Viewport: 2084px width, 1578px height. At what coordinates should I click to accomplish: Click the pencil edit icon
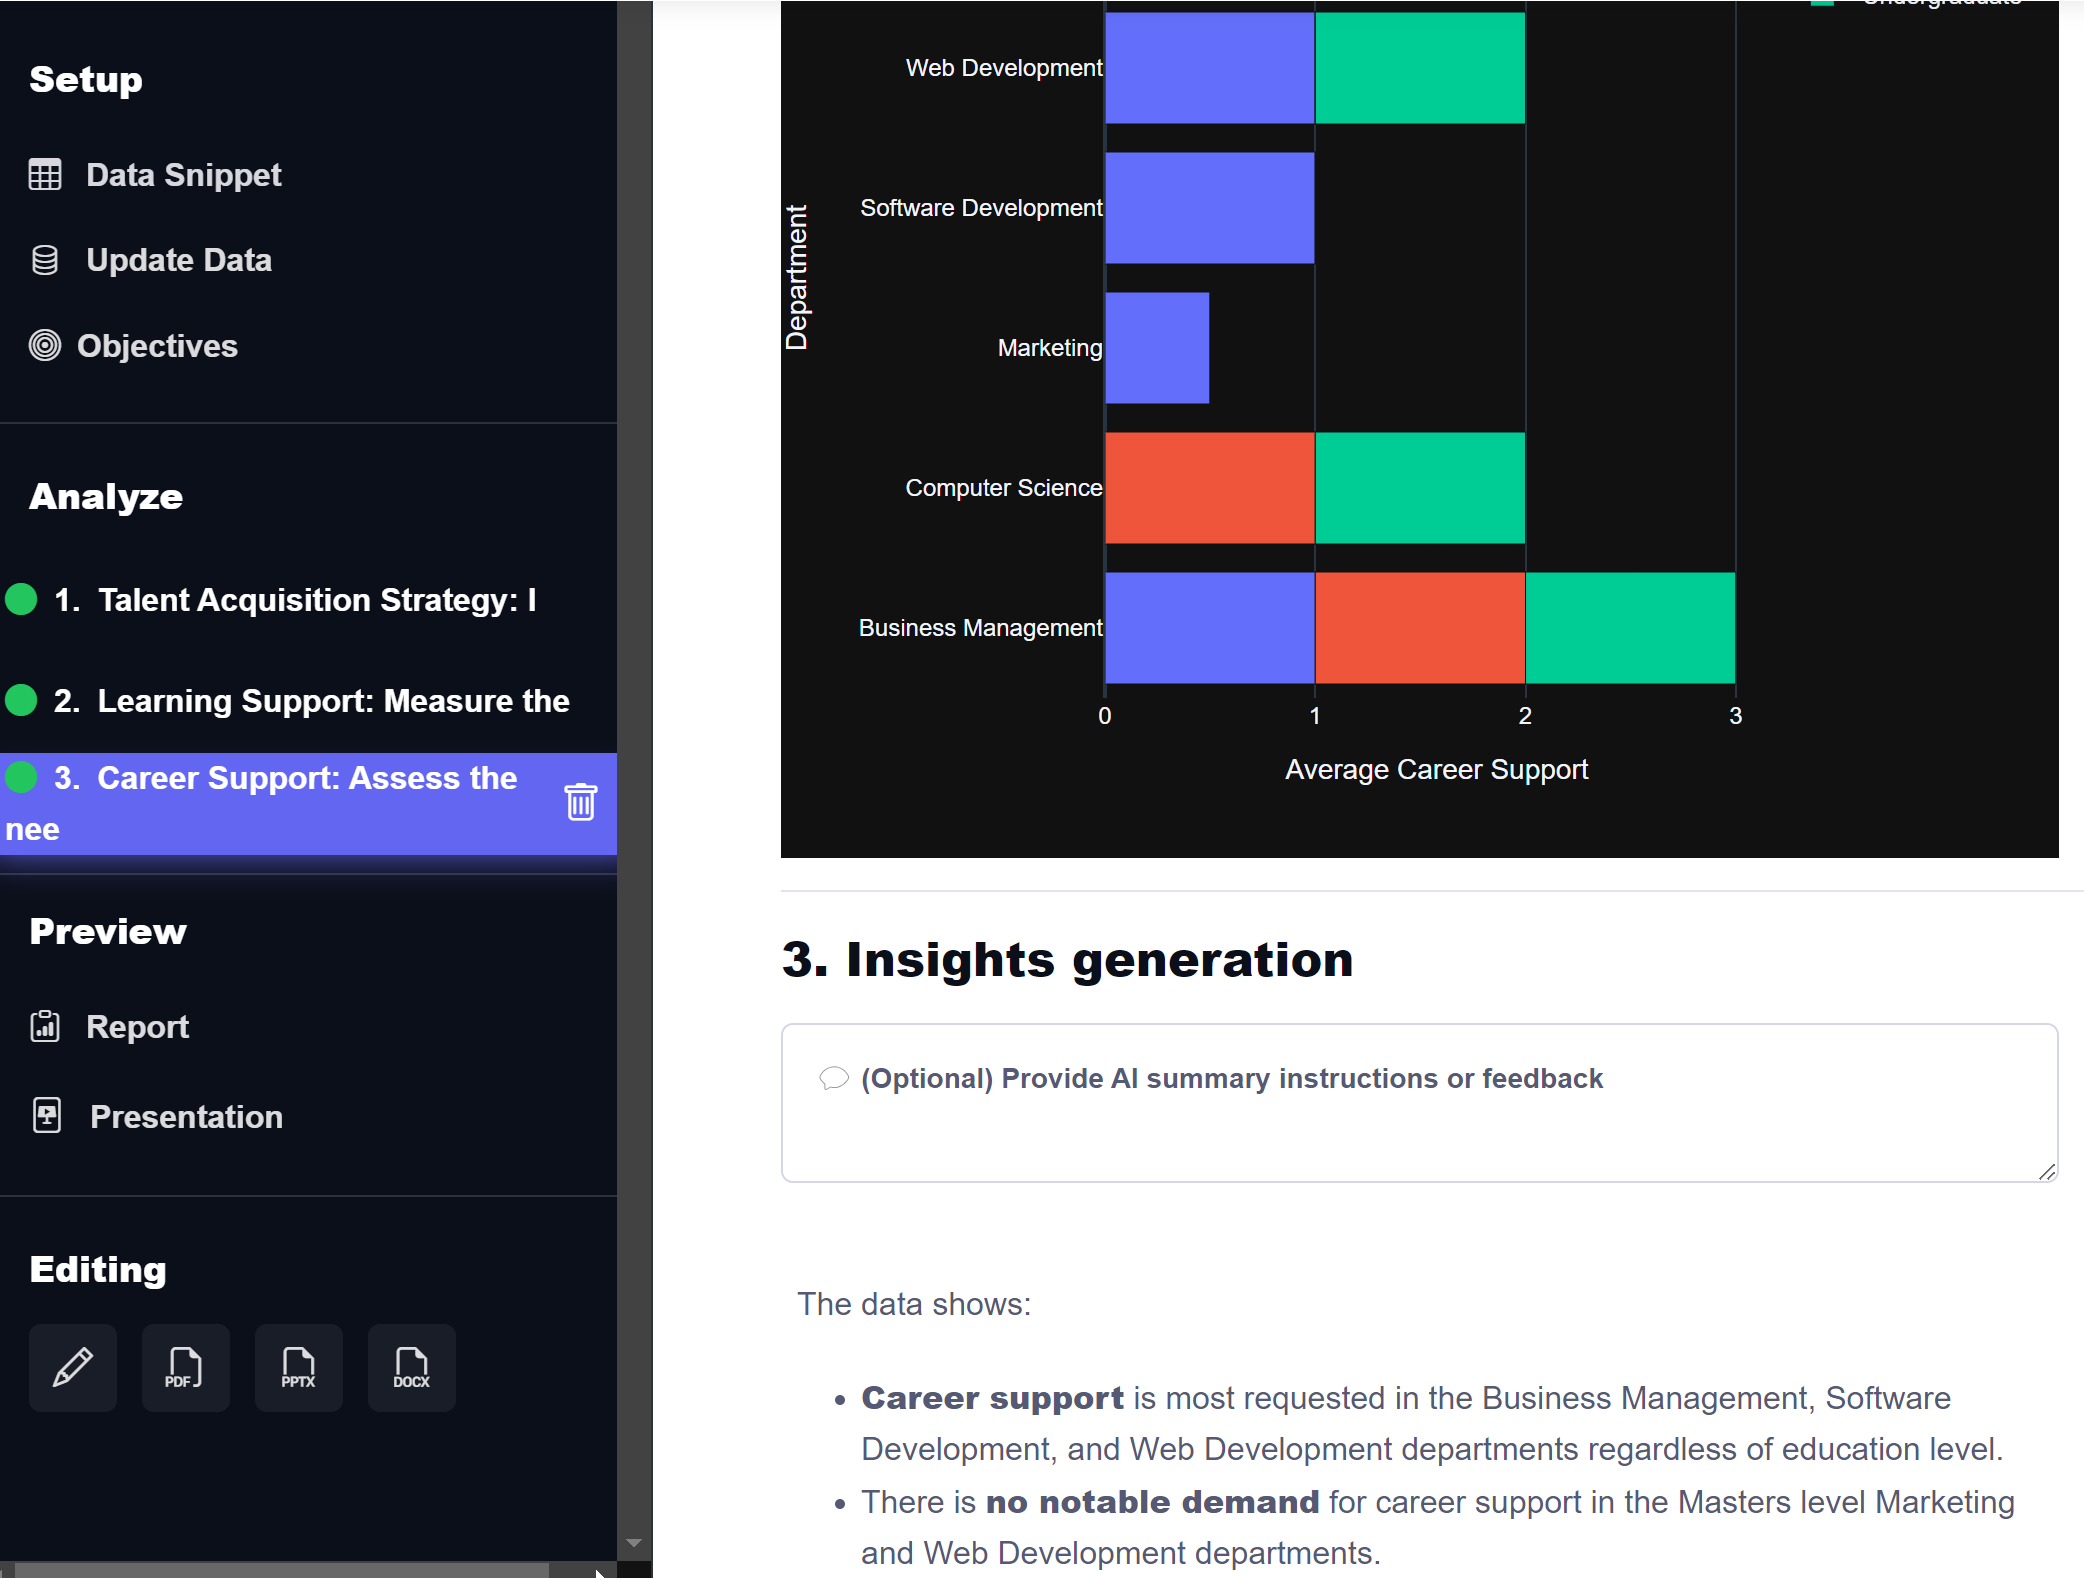coord(73,1367)
